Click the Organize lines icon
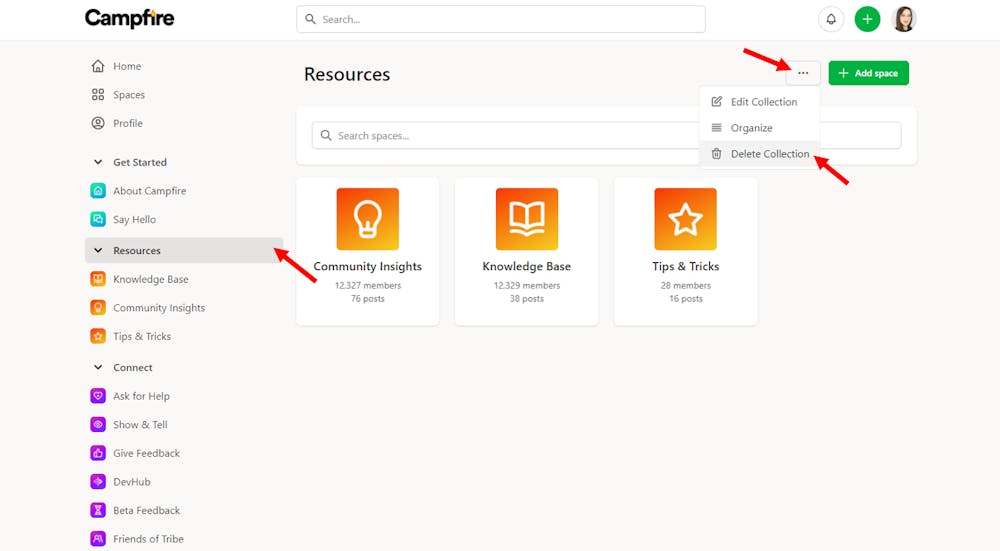This screenshot has width=1000, height=551. coord(716,128)
